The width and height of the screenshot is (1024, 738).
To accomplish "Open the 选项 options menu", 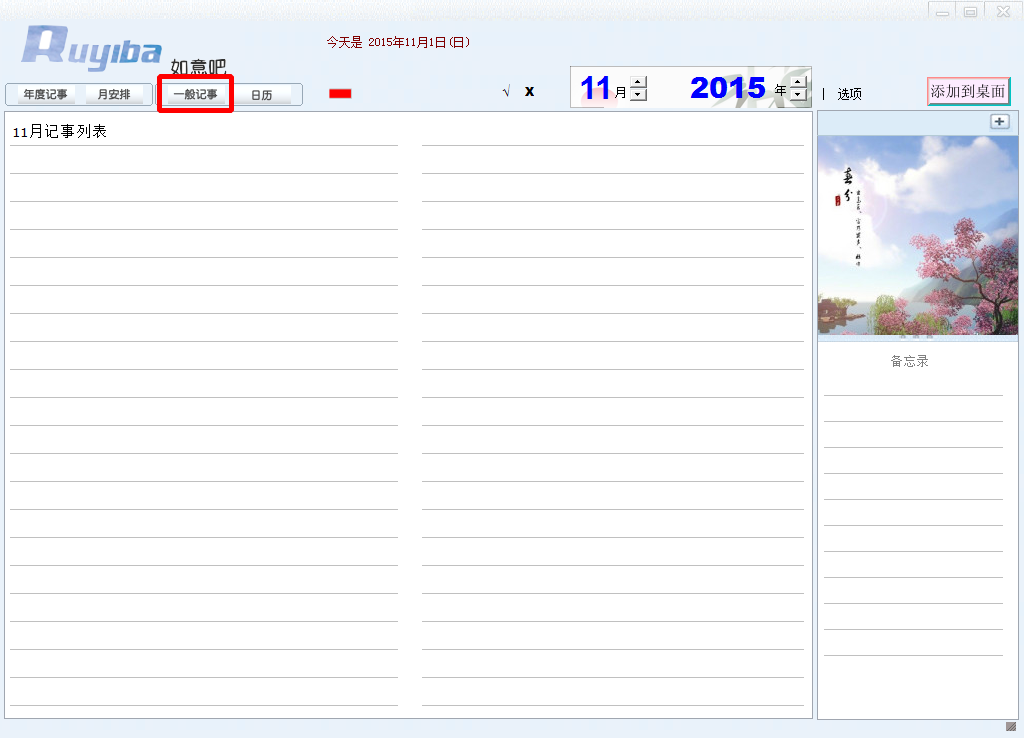I will [x=850, y=94].
